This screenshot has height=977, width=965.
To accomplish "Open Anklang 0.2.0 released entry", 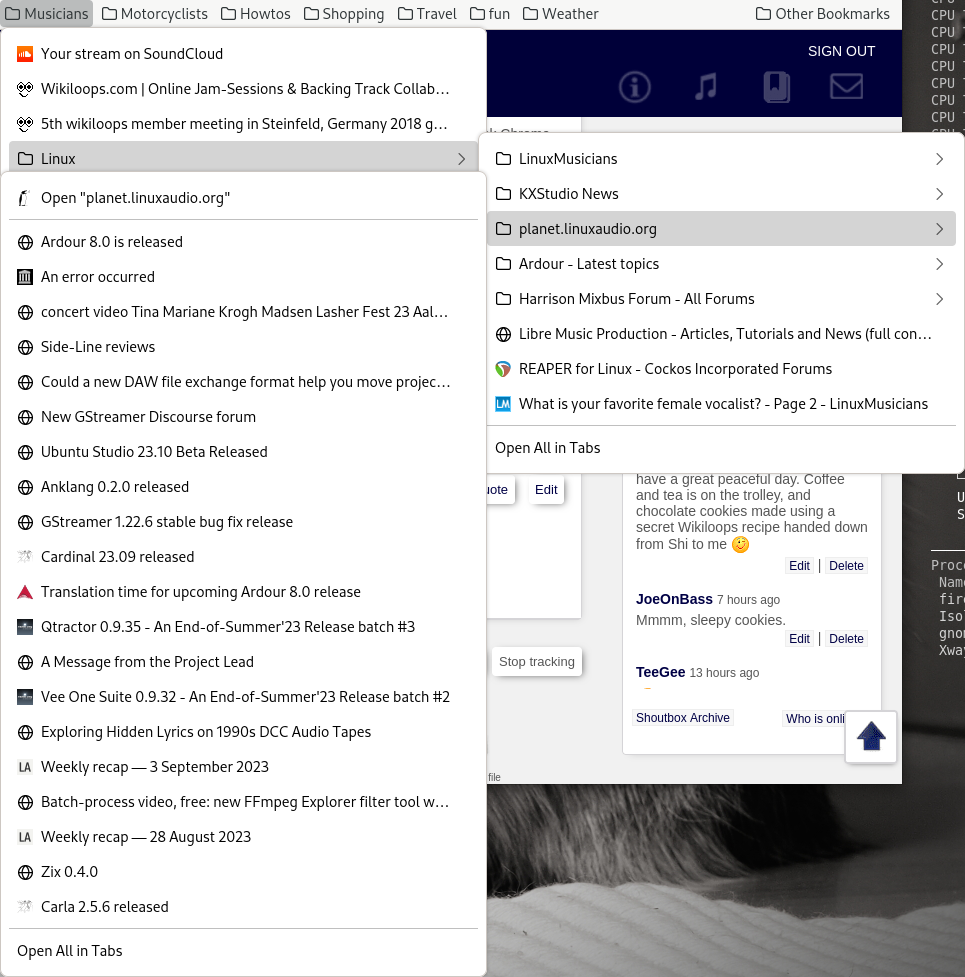I will 244,487.
